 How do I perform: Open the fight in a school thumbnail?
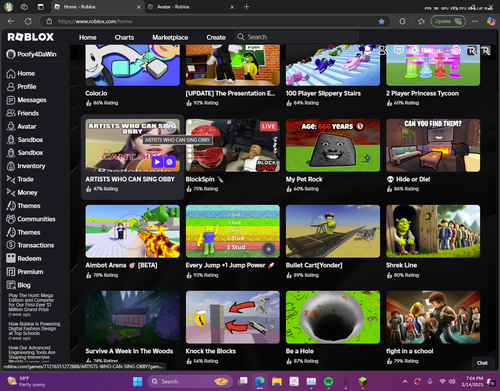pyautogui.click(x=433, y=317)
